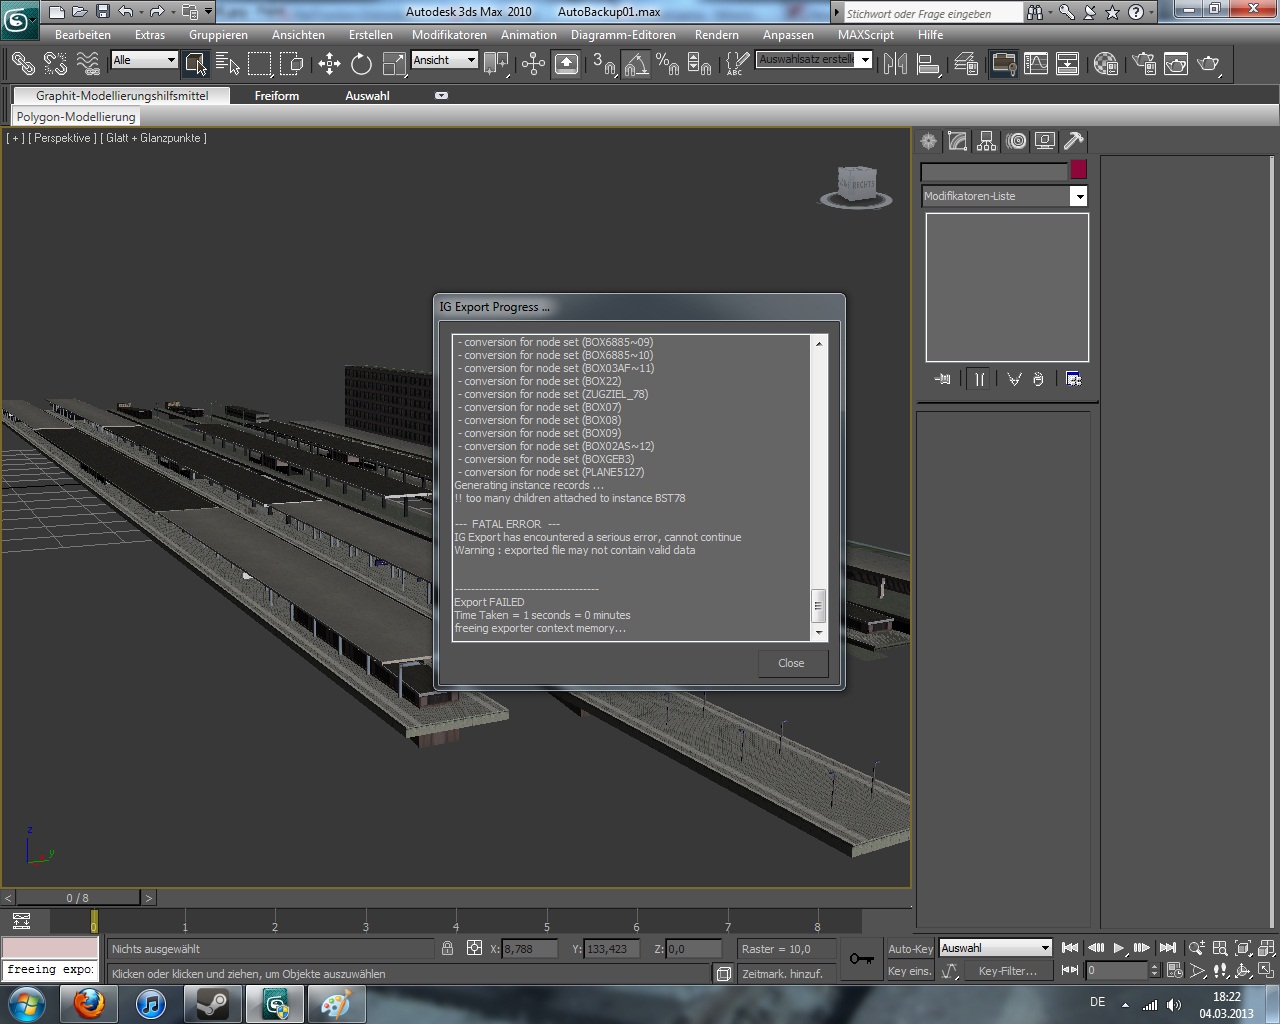Select the Move tool in main toolbar

pyautogui.click(x=329, y=64)
